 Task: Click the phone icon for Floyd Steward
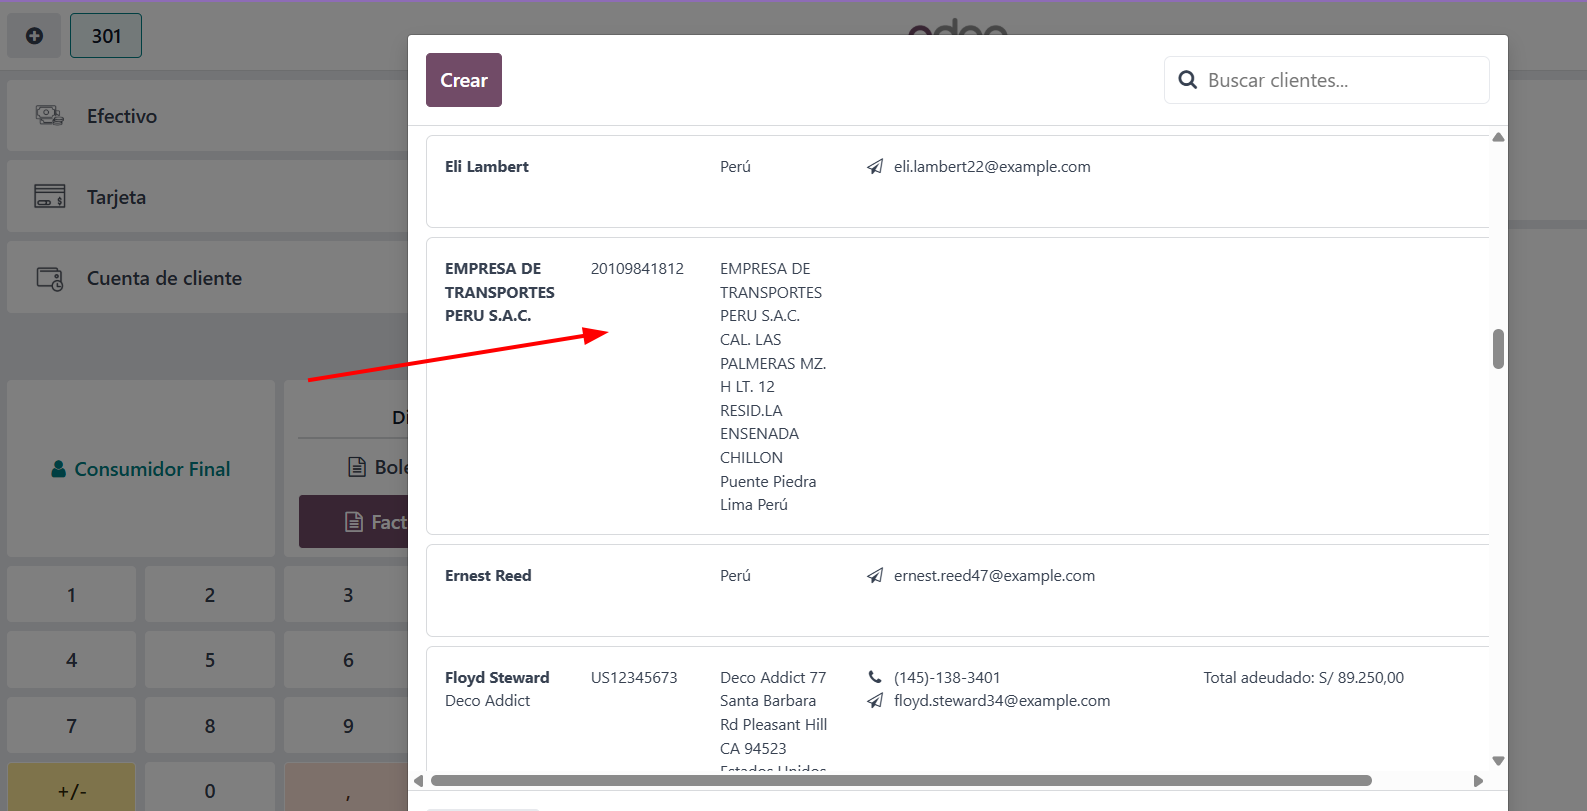pyautogui.click(x=875, y=678)
